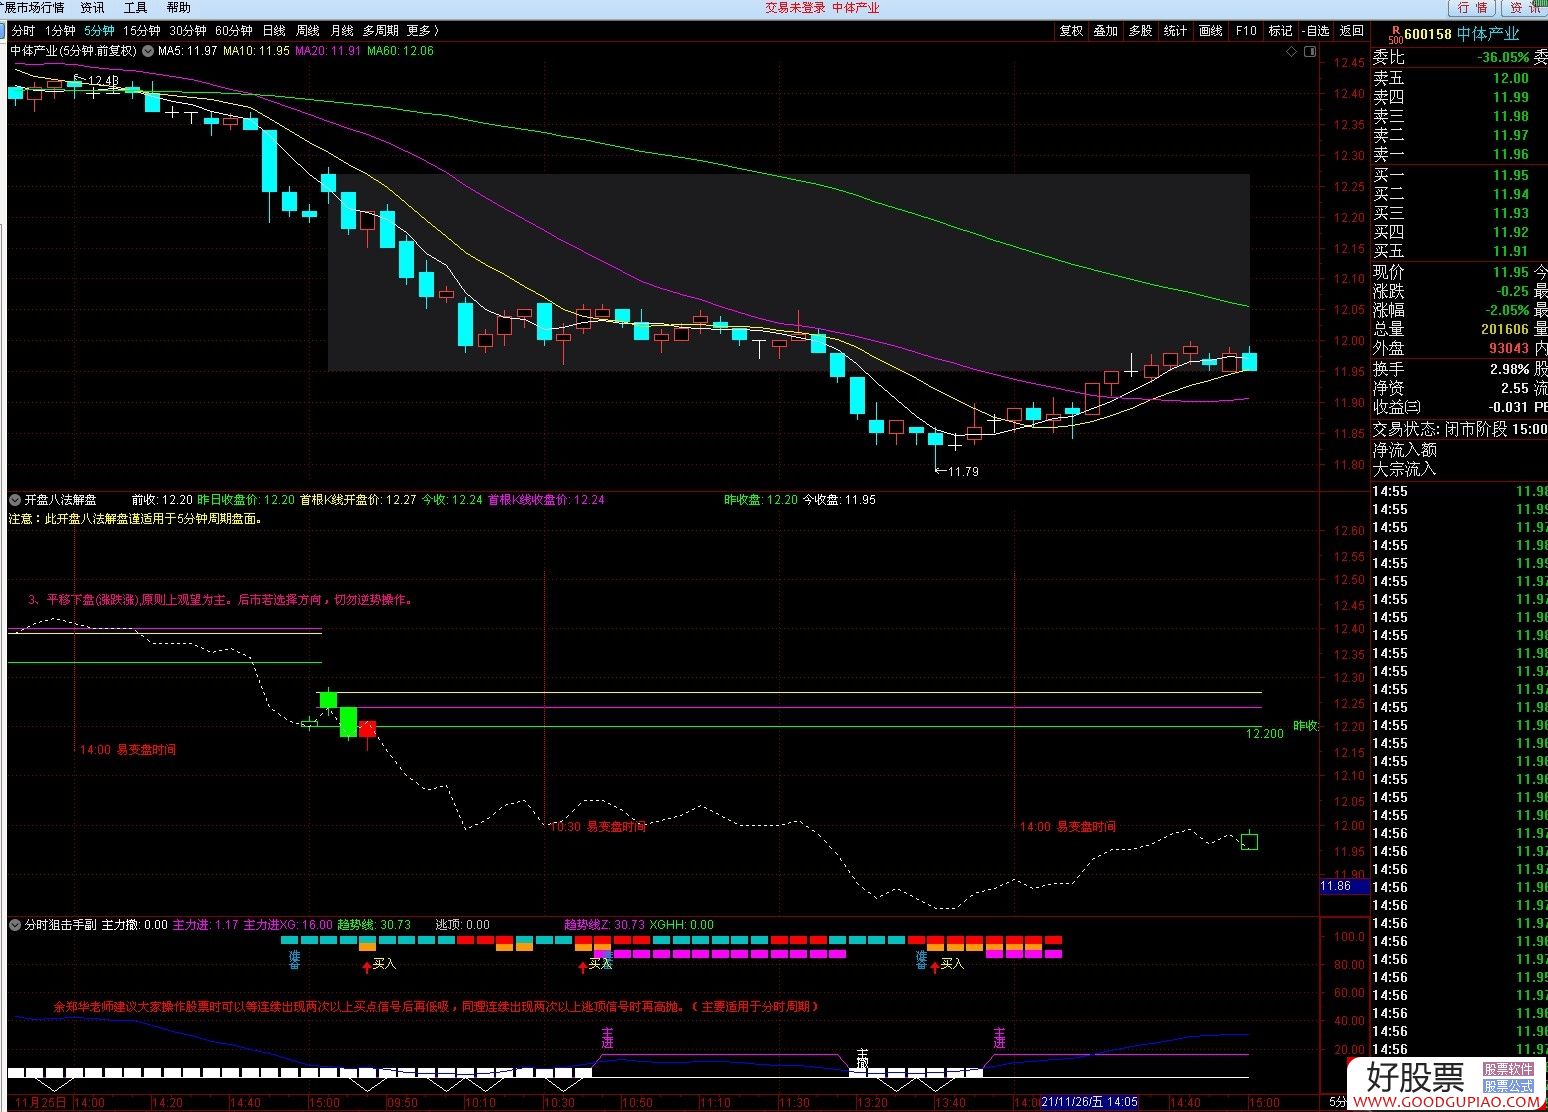Click the 行情 button at top right
This screenshot has width=1548, height=1112.
point(1471,7)
